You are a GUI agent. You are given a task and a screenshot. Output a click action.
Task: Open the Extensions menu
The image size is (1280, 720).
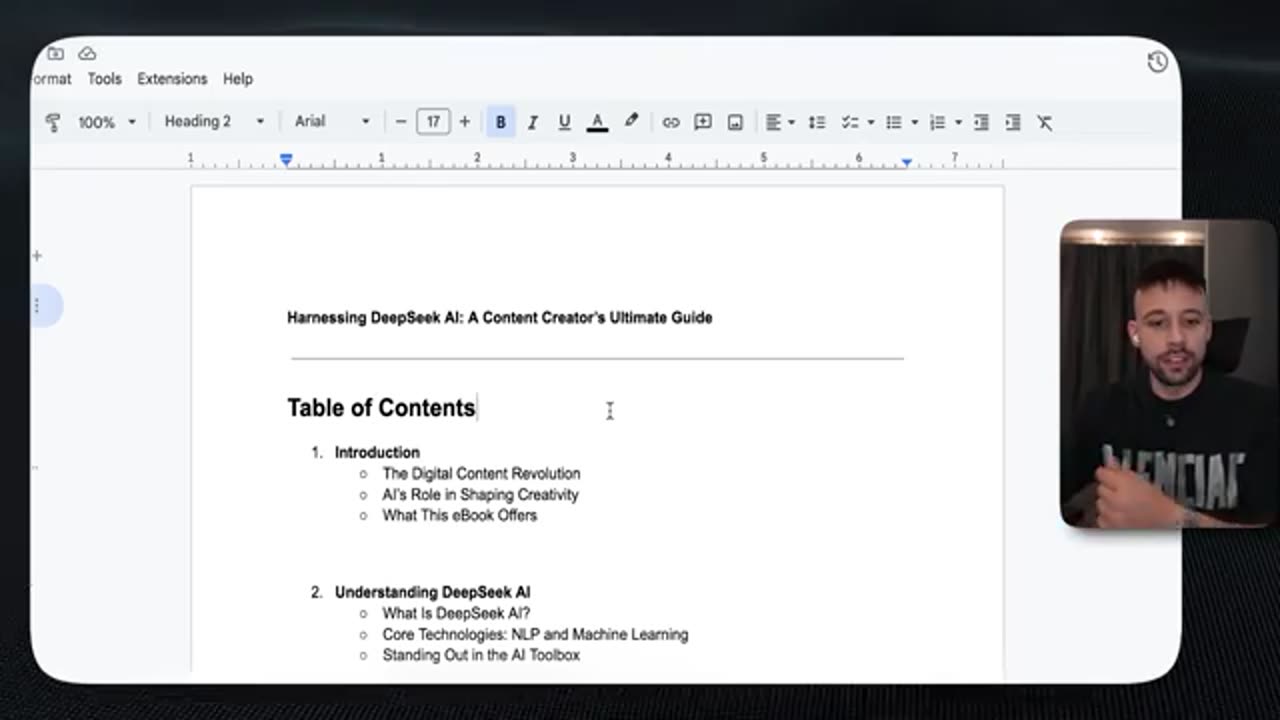pos(172,78)
